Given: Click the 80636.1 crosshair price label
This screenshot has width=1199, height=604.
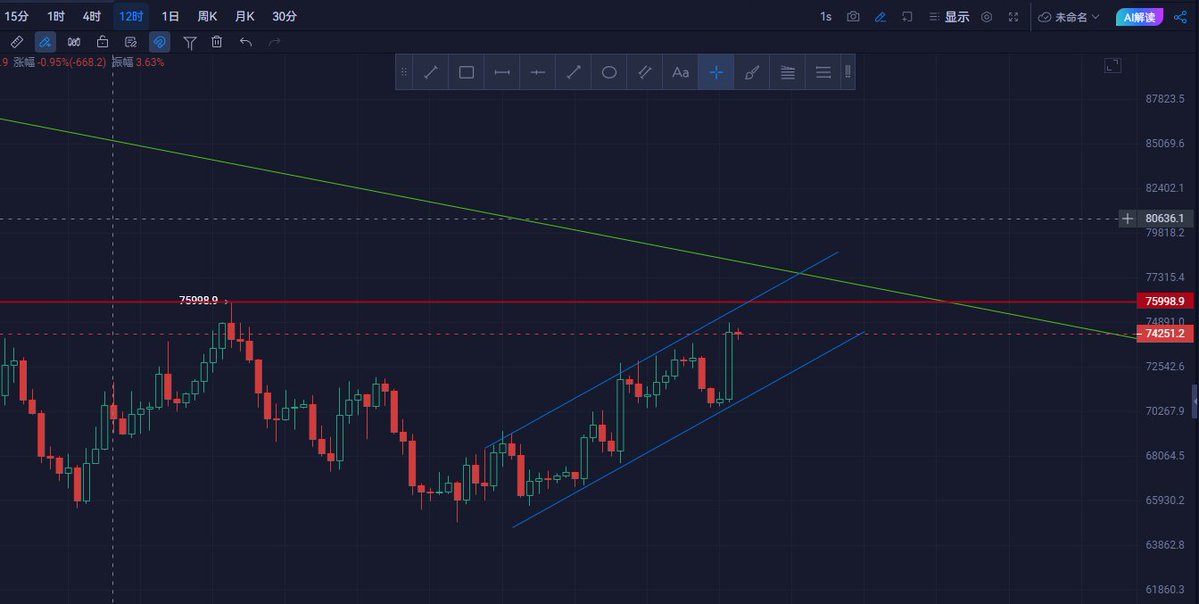Looking at the screenshot, I should click(x=1165, y=219).
